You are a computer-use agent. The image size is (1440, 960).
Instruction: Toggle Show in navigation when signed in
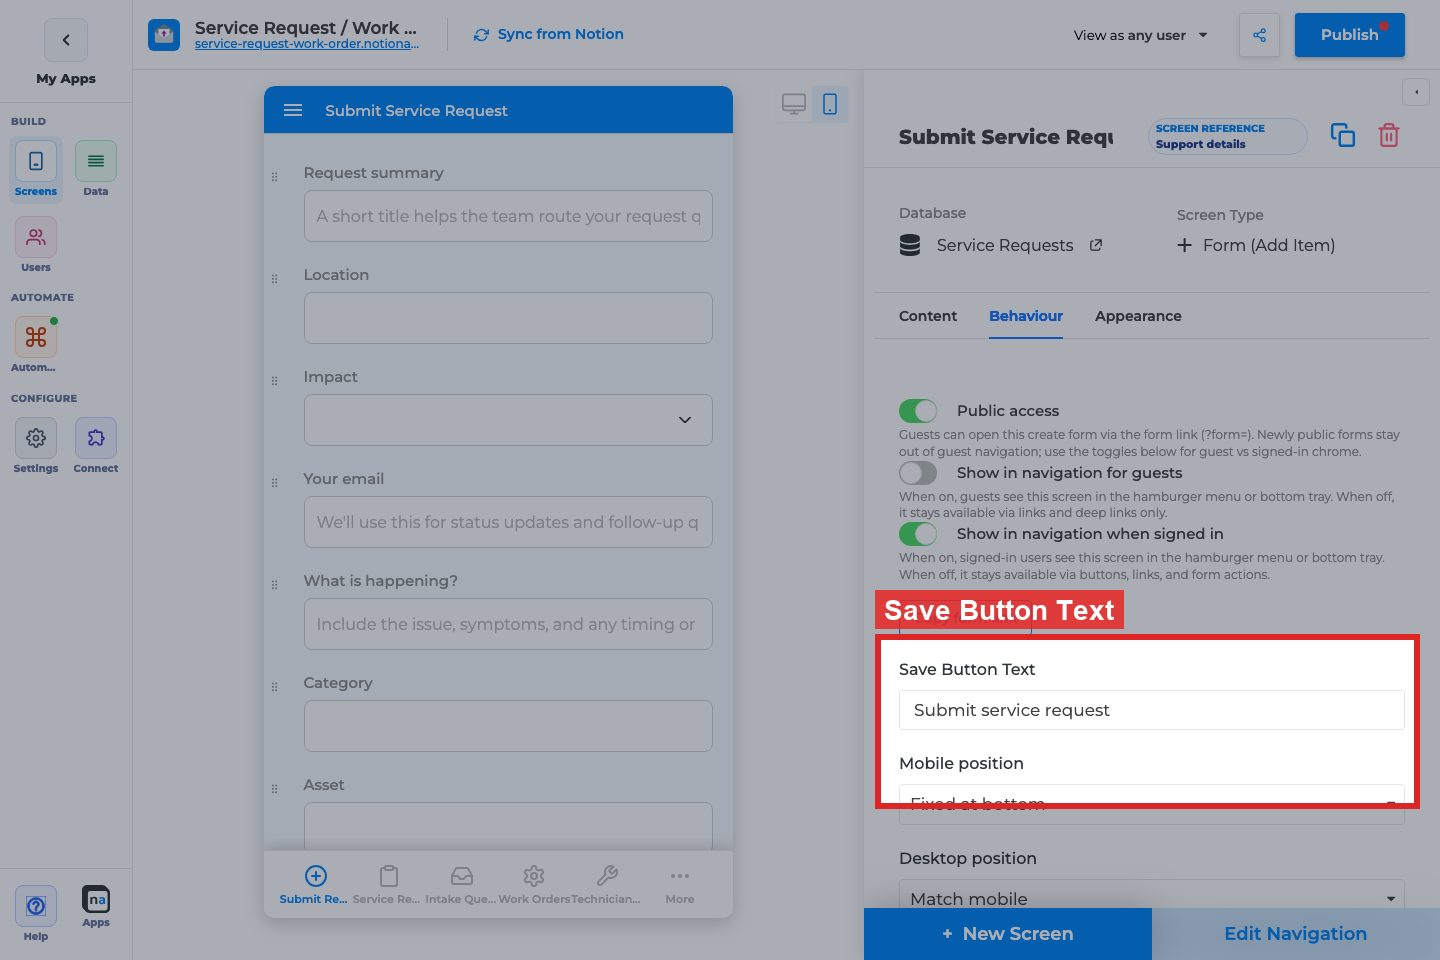click(918, 534)
